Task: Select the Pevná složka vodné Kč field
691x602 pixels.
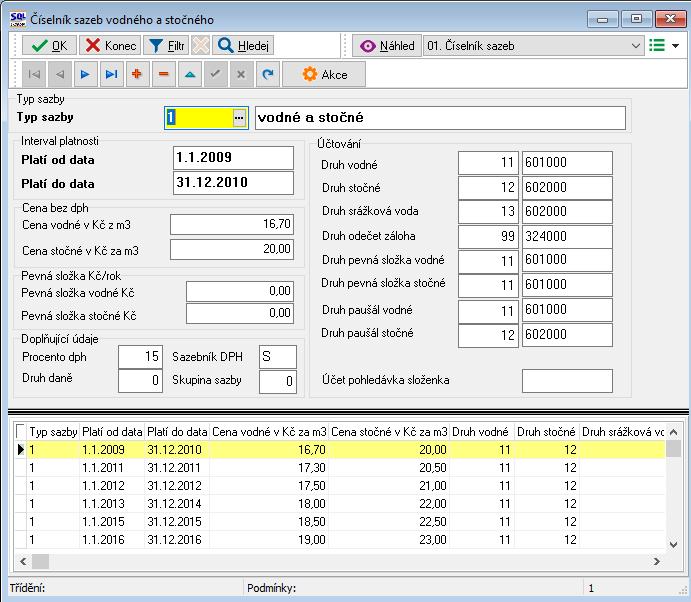Action: 240,291
